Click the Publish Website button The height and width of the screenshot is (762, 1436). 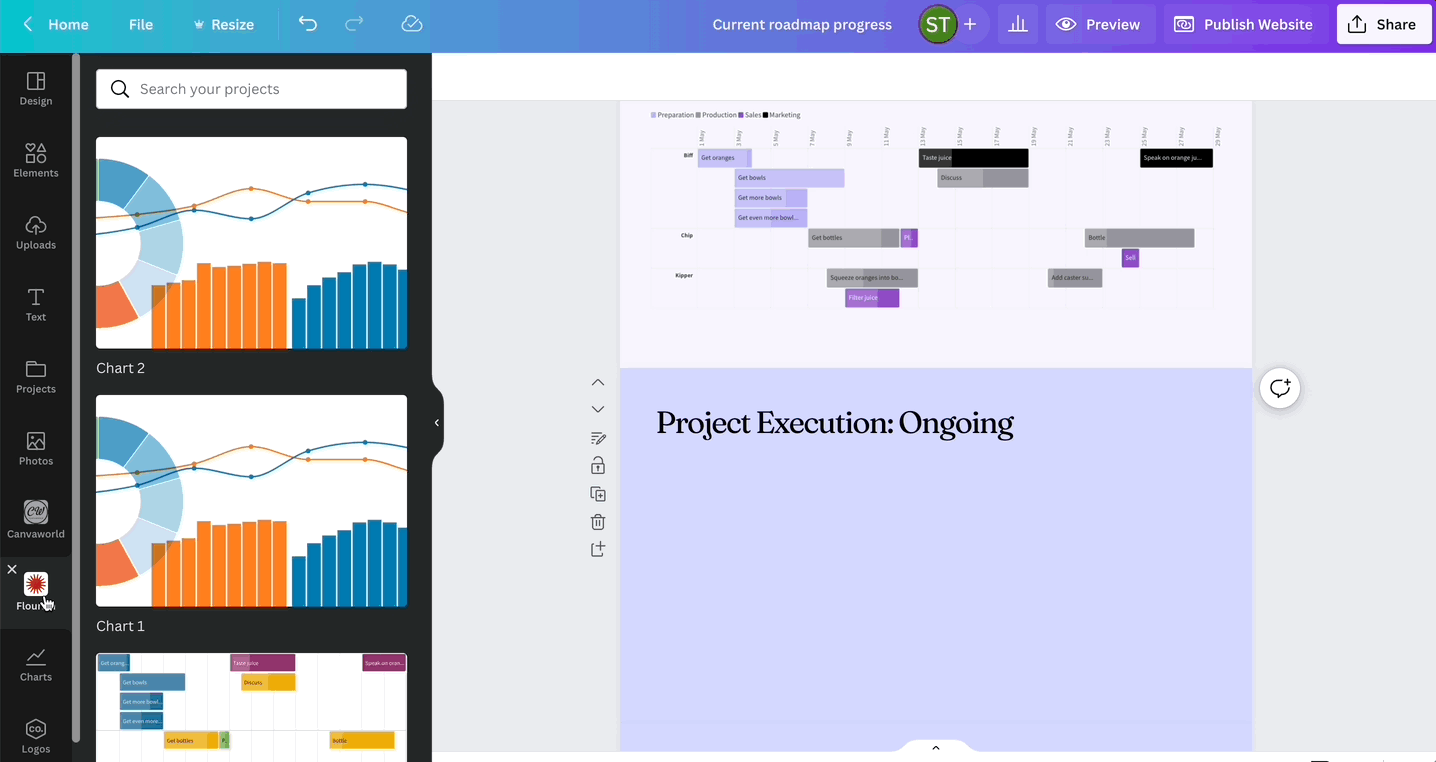(1243, 24)
